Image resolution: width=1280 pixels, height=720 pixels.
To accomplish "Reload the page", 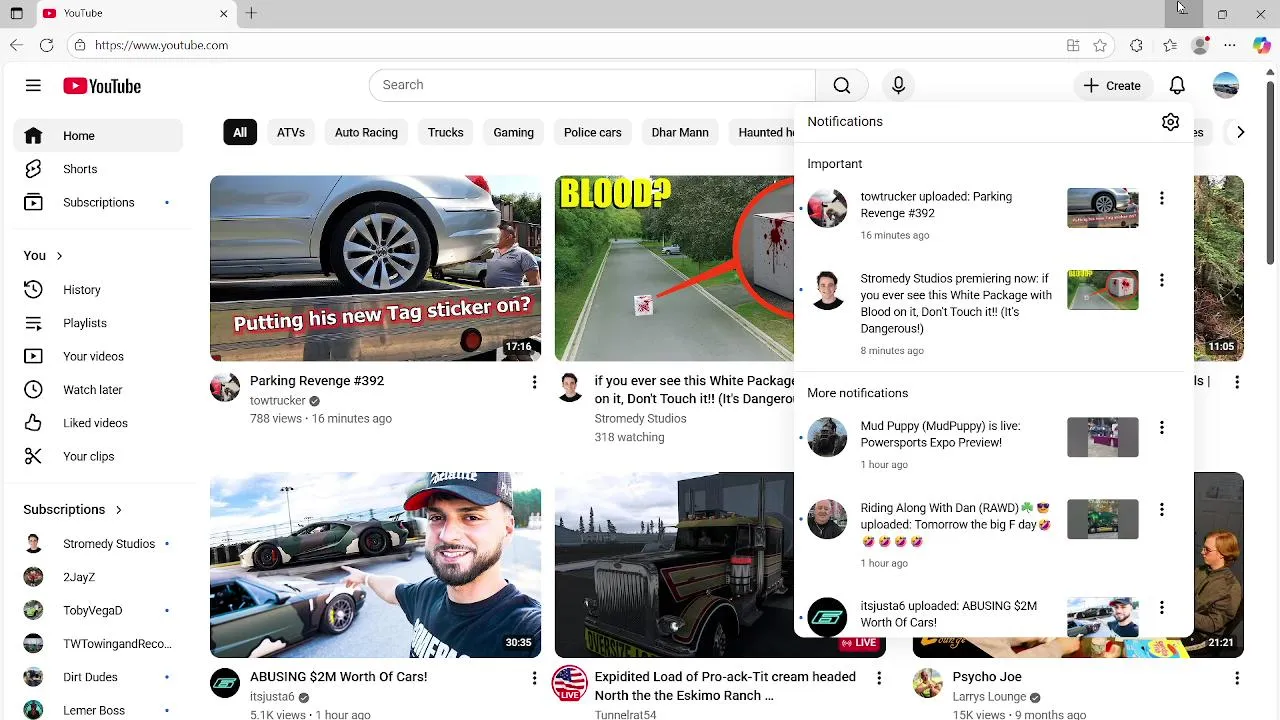I will pos(46,45).
